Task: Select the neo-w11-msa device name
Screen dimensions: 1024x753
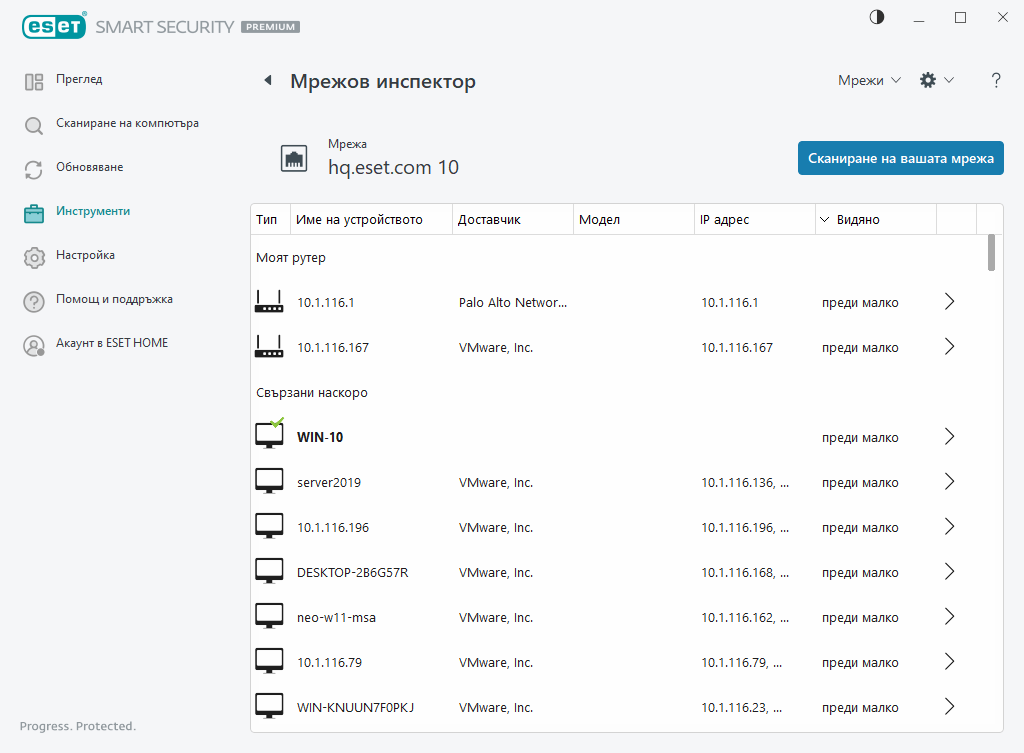Action: (x=336, y=618)
